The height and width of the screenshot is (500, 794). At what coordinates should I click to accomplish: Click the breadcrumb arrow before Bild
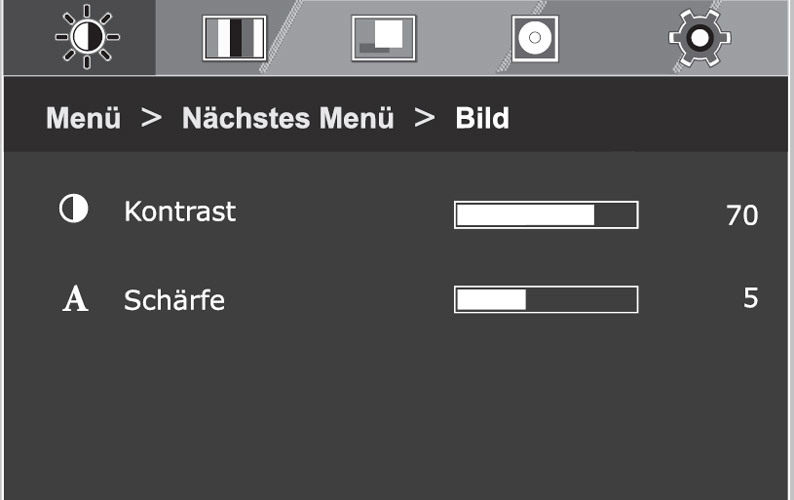tap(424, 118)
